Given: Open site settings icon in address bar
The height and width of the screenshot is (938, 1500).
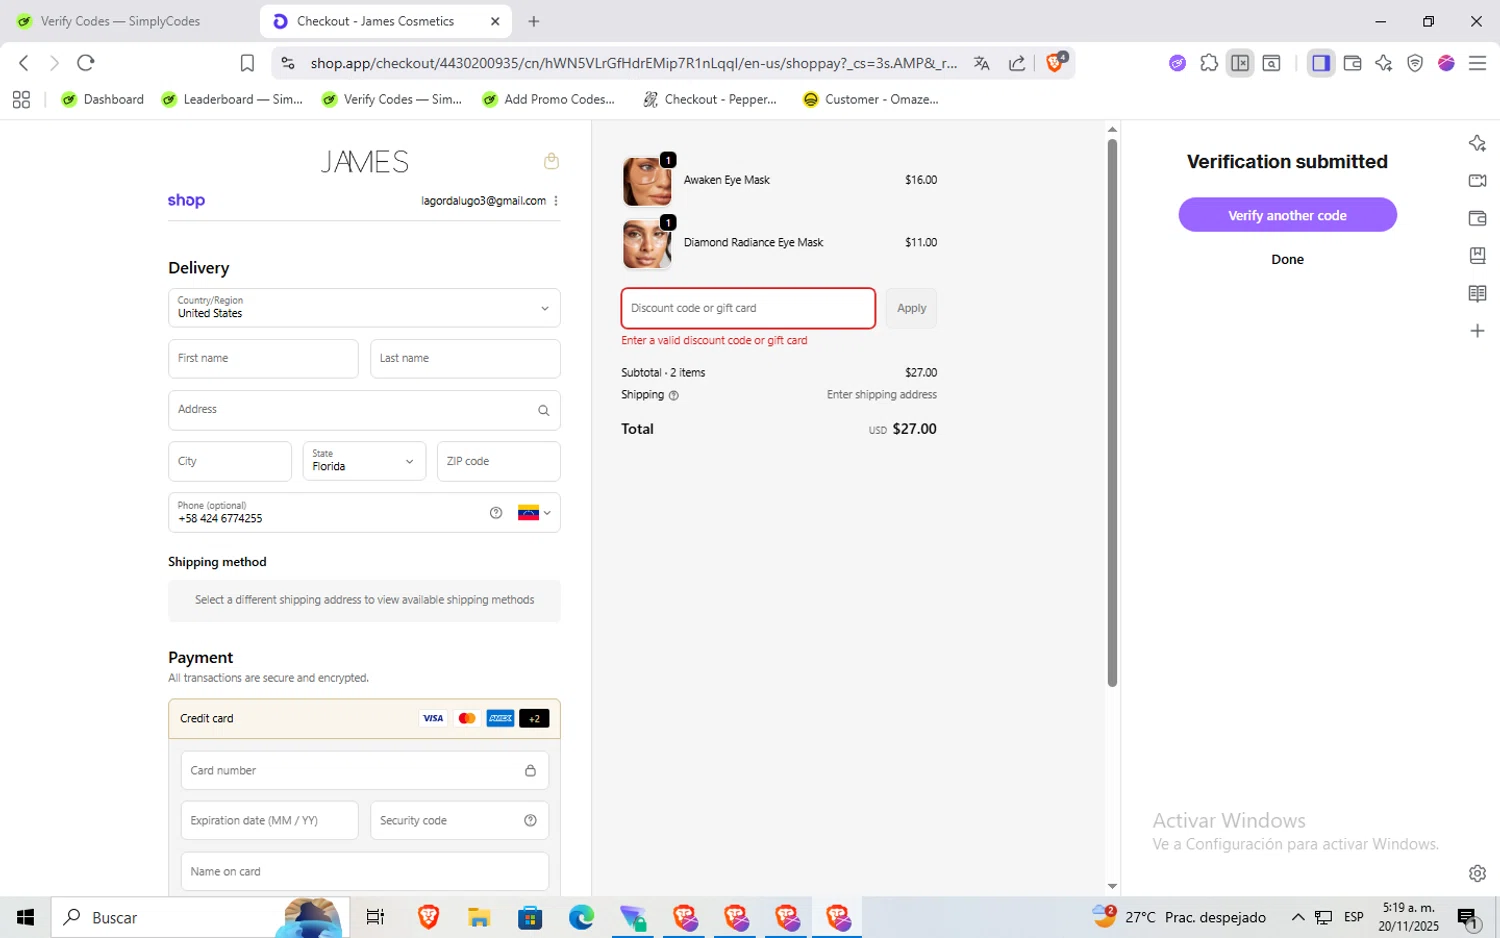Looking at the screenshot, I should point(288,63).
